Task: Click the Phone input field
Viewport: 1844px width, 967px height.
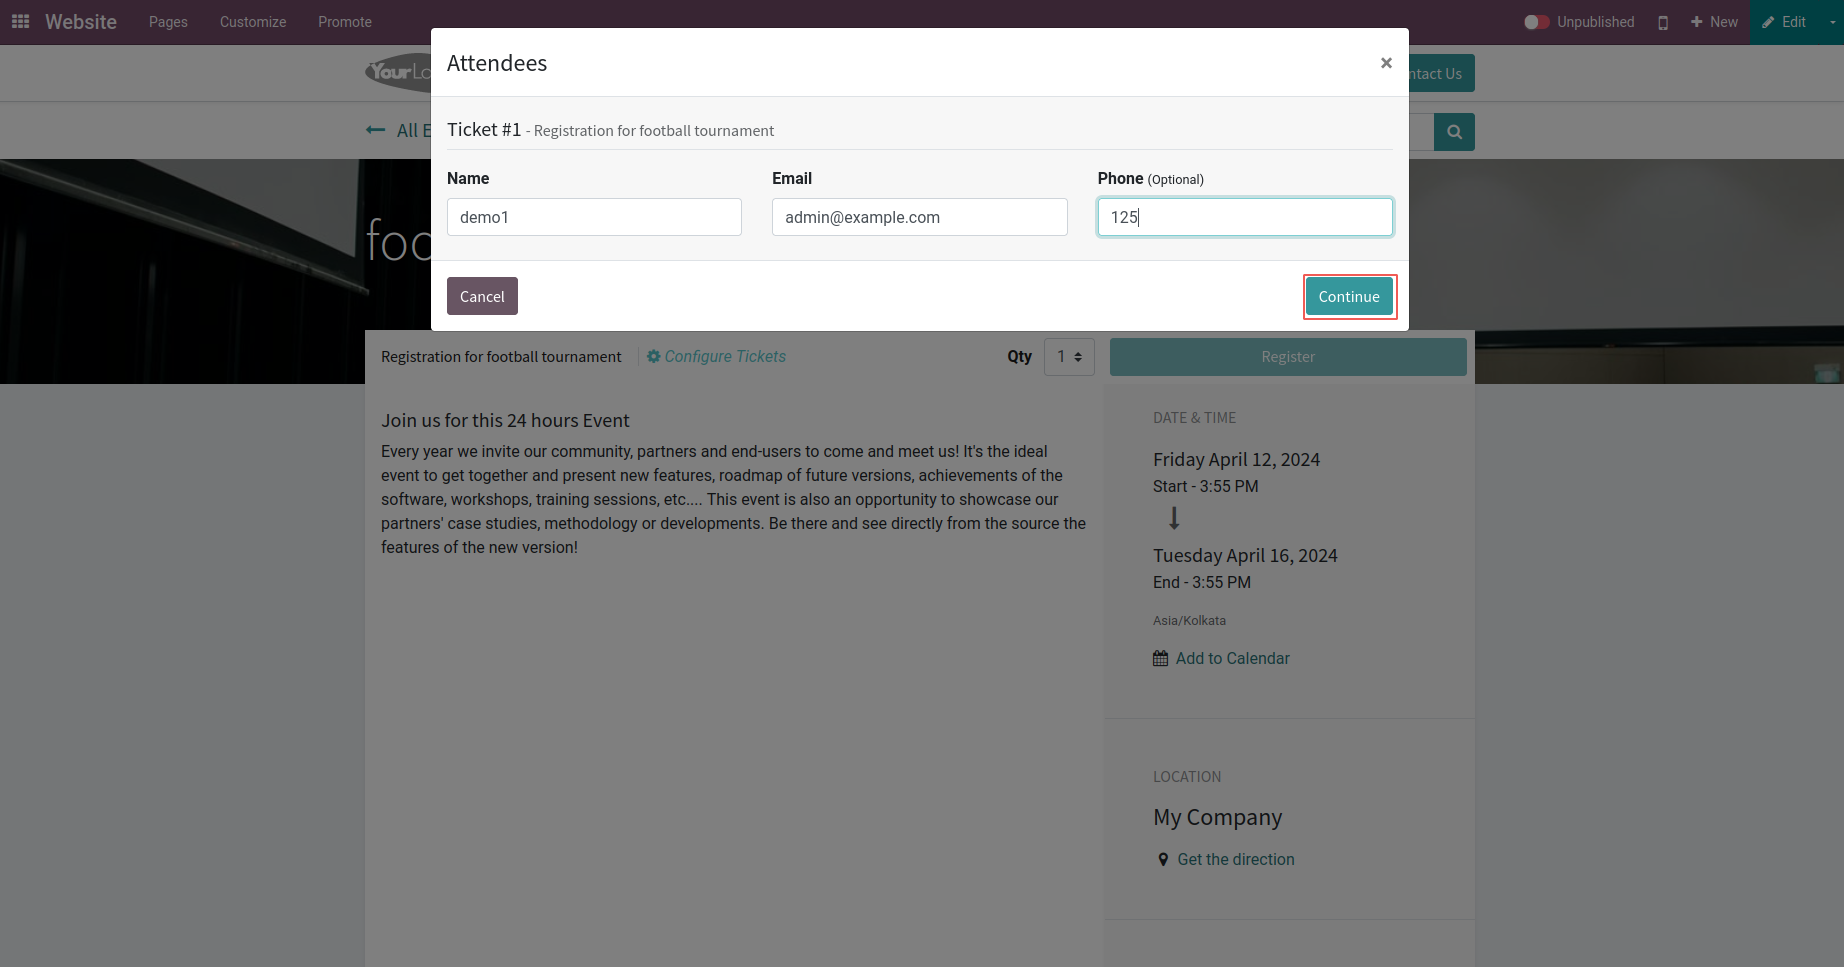Action: pyautogui.click(x=1245, y=217)
